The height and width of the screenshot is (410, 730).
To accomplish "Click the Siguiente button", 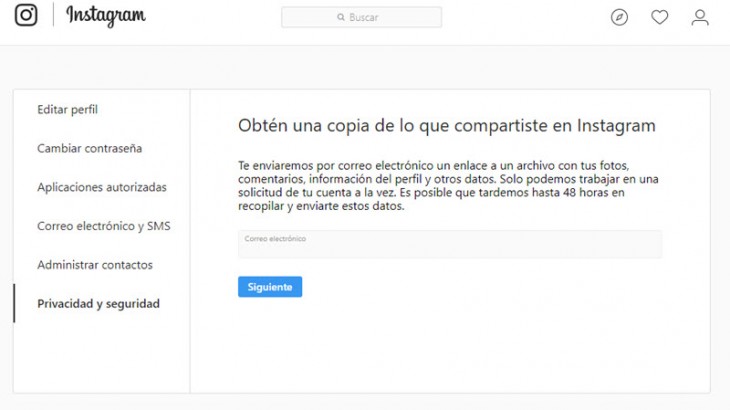I will pos(270,287).
